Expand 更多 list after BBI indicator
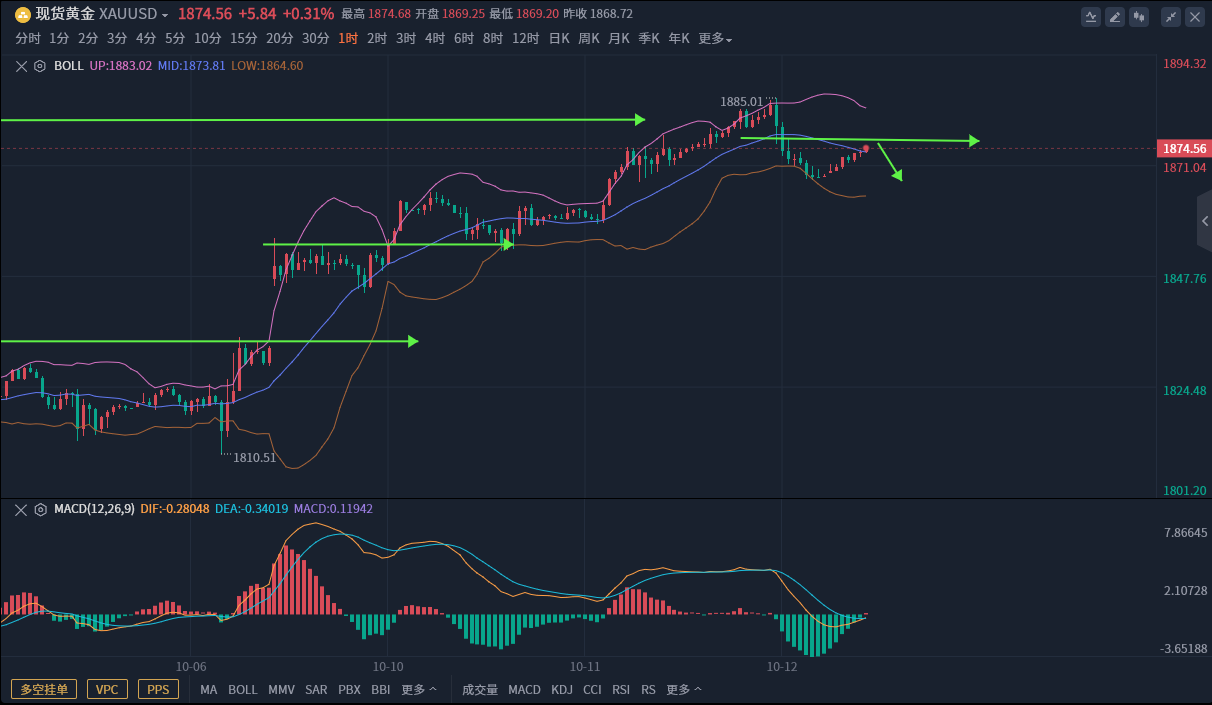Viewport: 1212px width, 705px height. coord(419,690)
